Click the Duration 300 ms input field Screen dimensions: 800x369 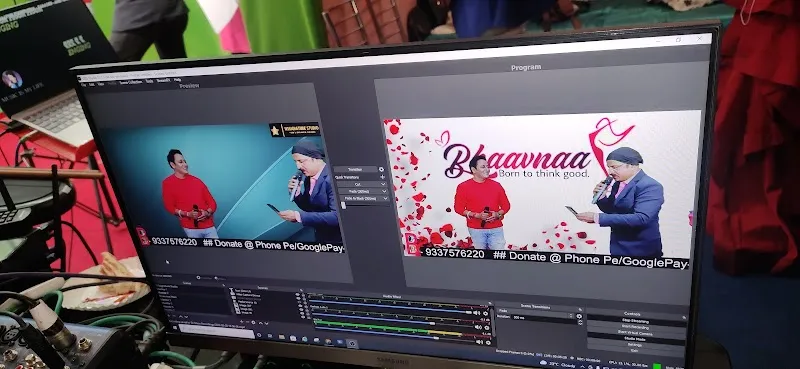543,319
